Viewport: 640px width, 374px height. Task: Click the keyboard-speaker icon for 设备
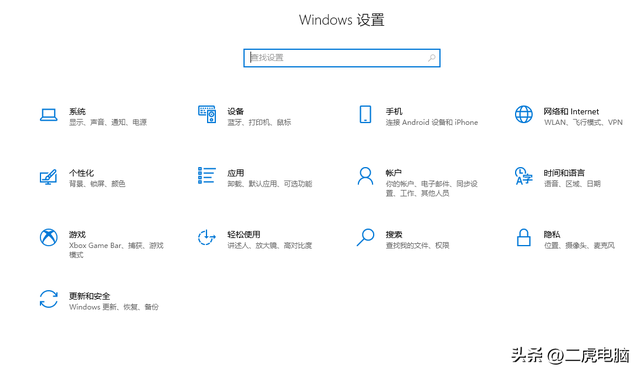[207, 114]
